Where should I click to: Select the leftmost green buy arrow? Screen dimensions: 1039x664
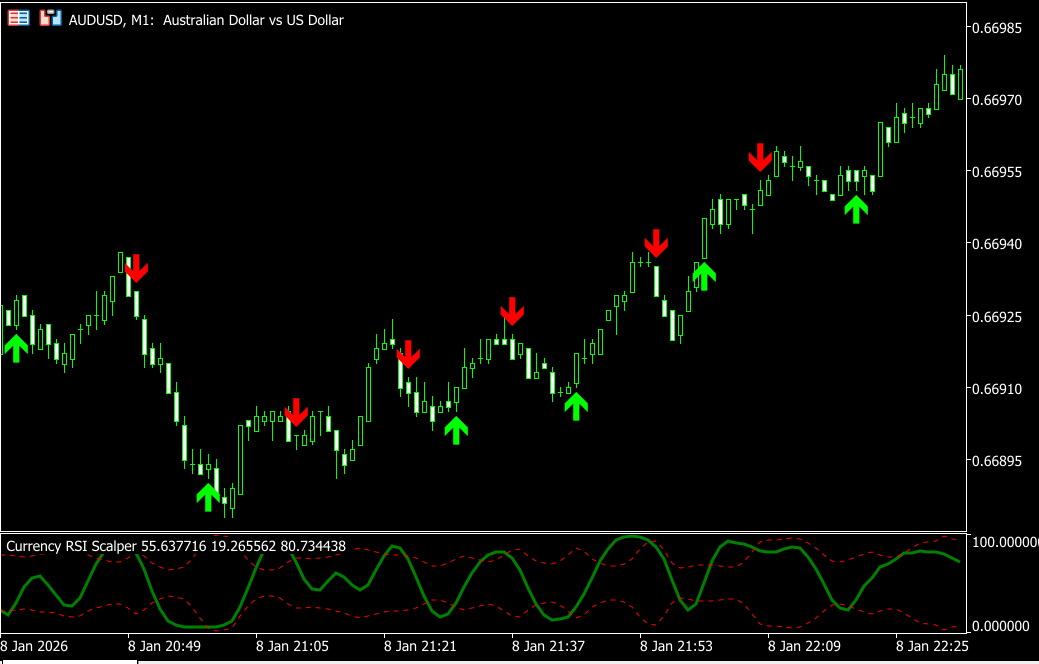point(16,348)
